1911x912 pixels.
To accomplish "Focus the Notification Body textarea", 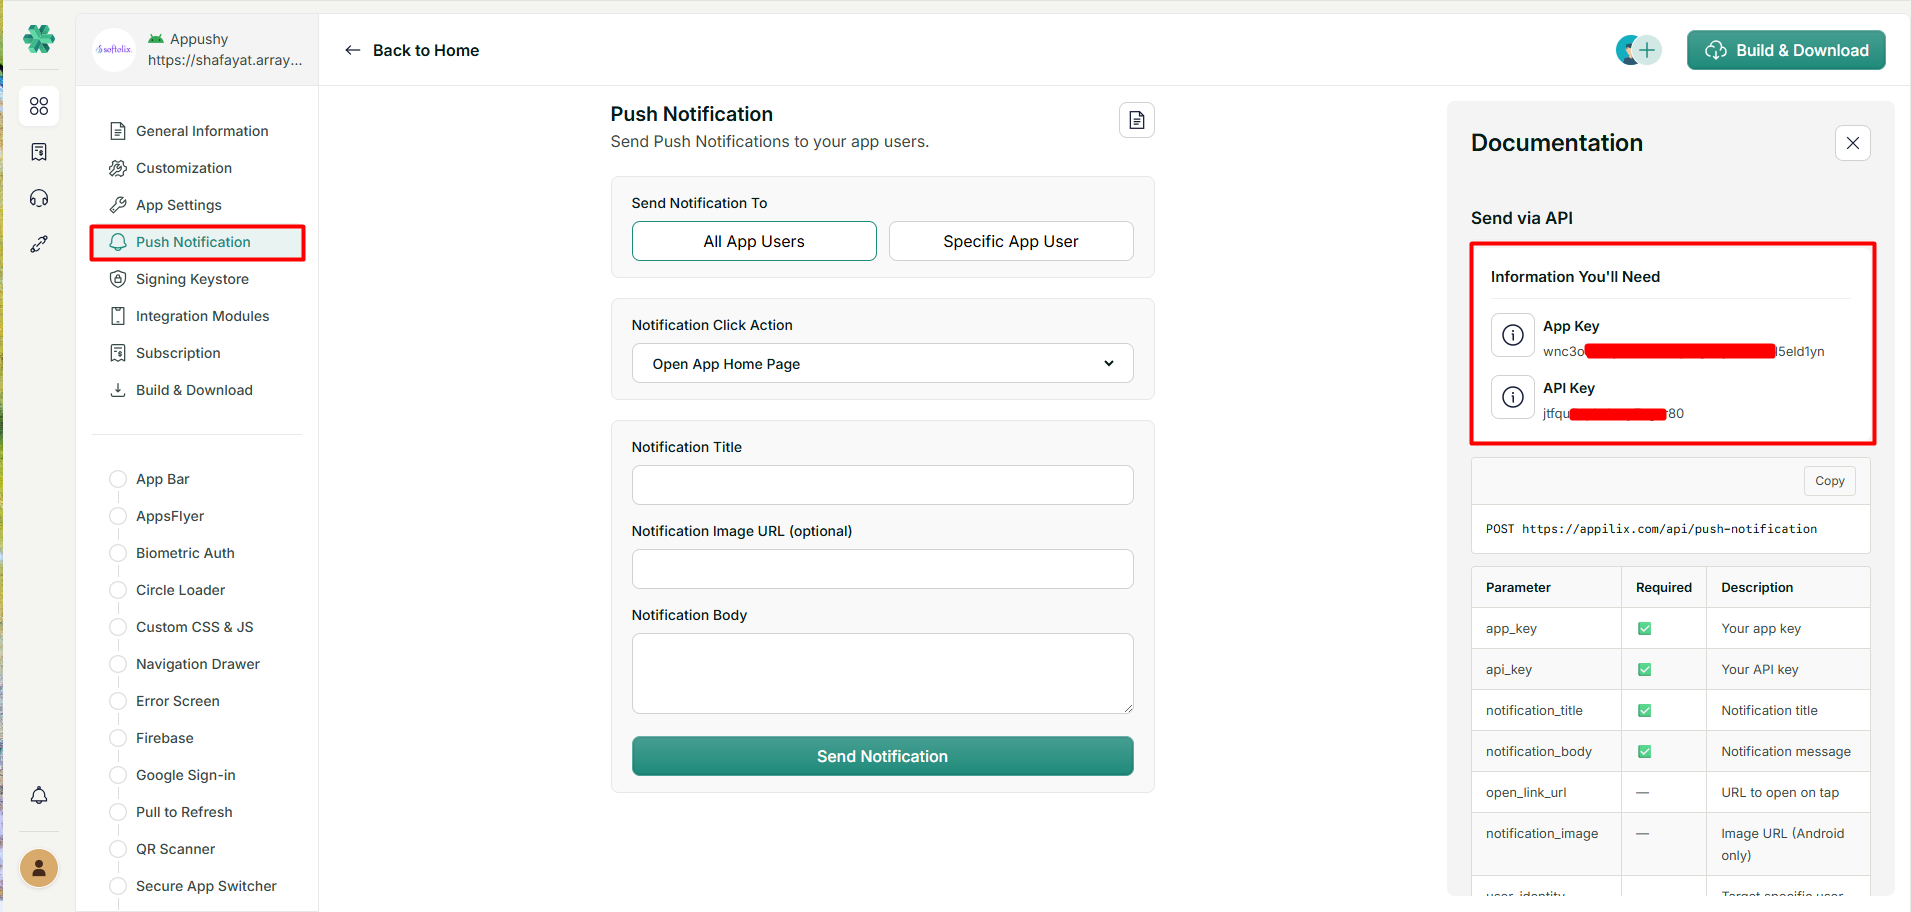I will [882, 673].
